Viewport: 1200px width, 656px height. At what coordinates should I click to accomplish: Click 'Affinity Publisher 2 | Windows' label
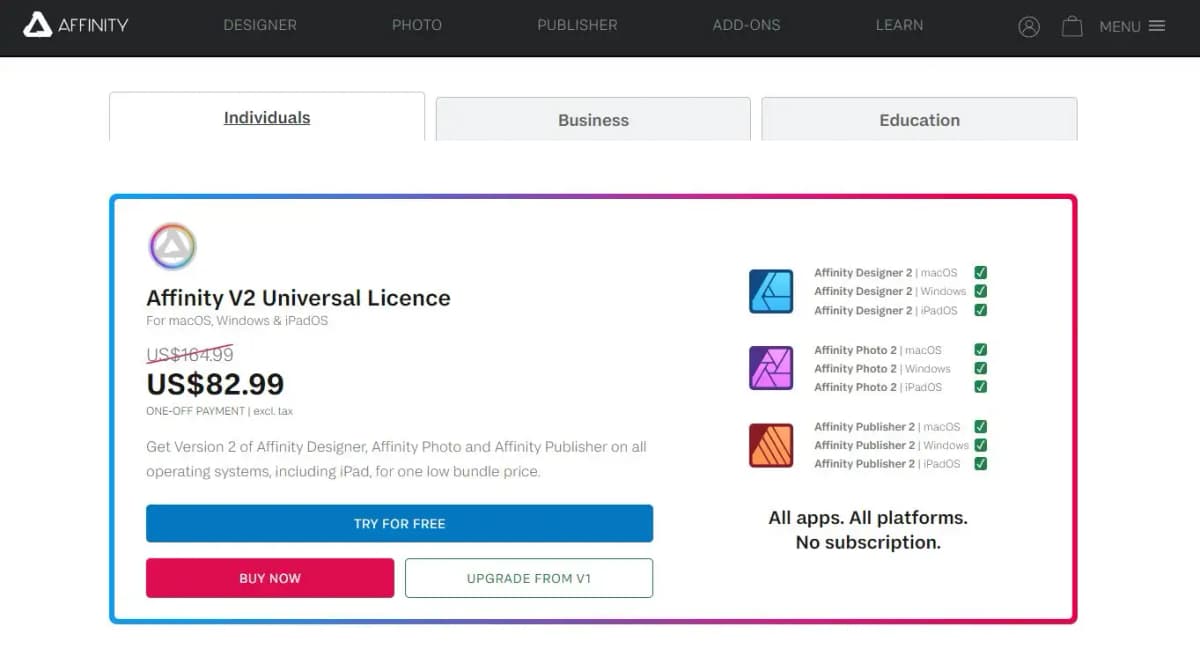click(x=892, y=445)
